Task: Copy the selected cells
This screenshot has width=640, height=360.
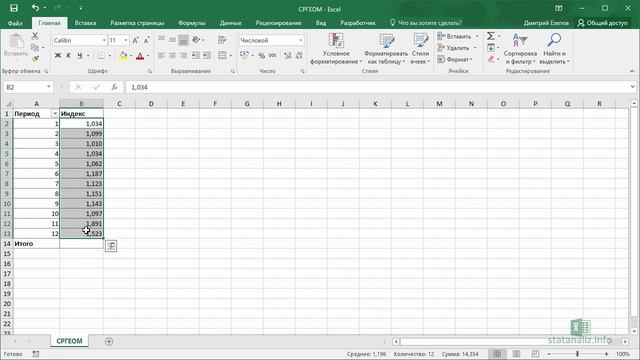Action: 35,48
